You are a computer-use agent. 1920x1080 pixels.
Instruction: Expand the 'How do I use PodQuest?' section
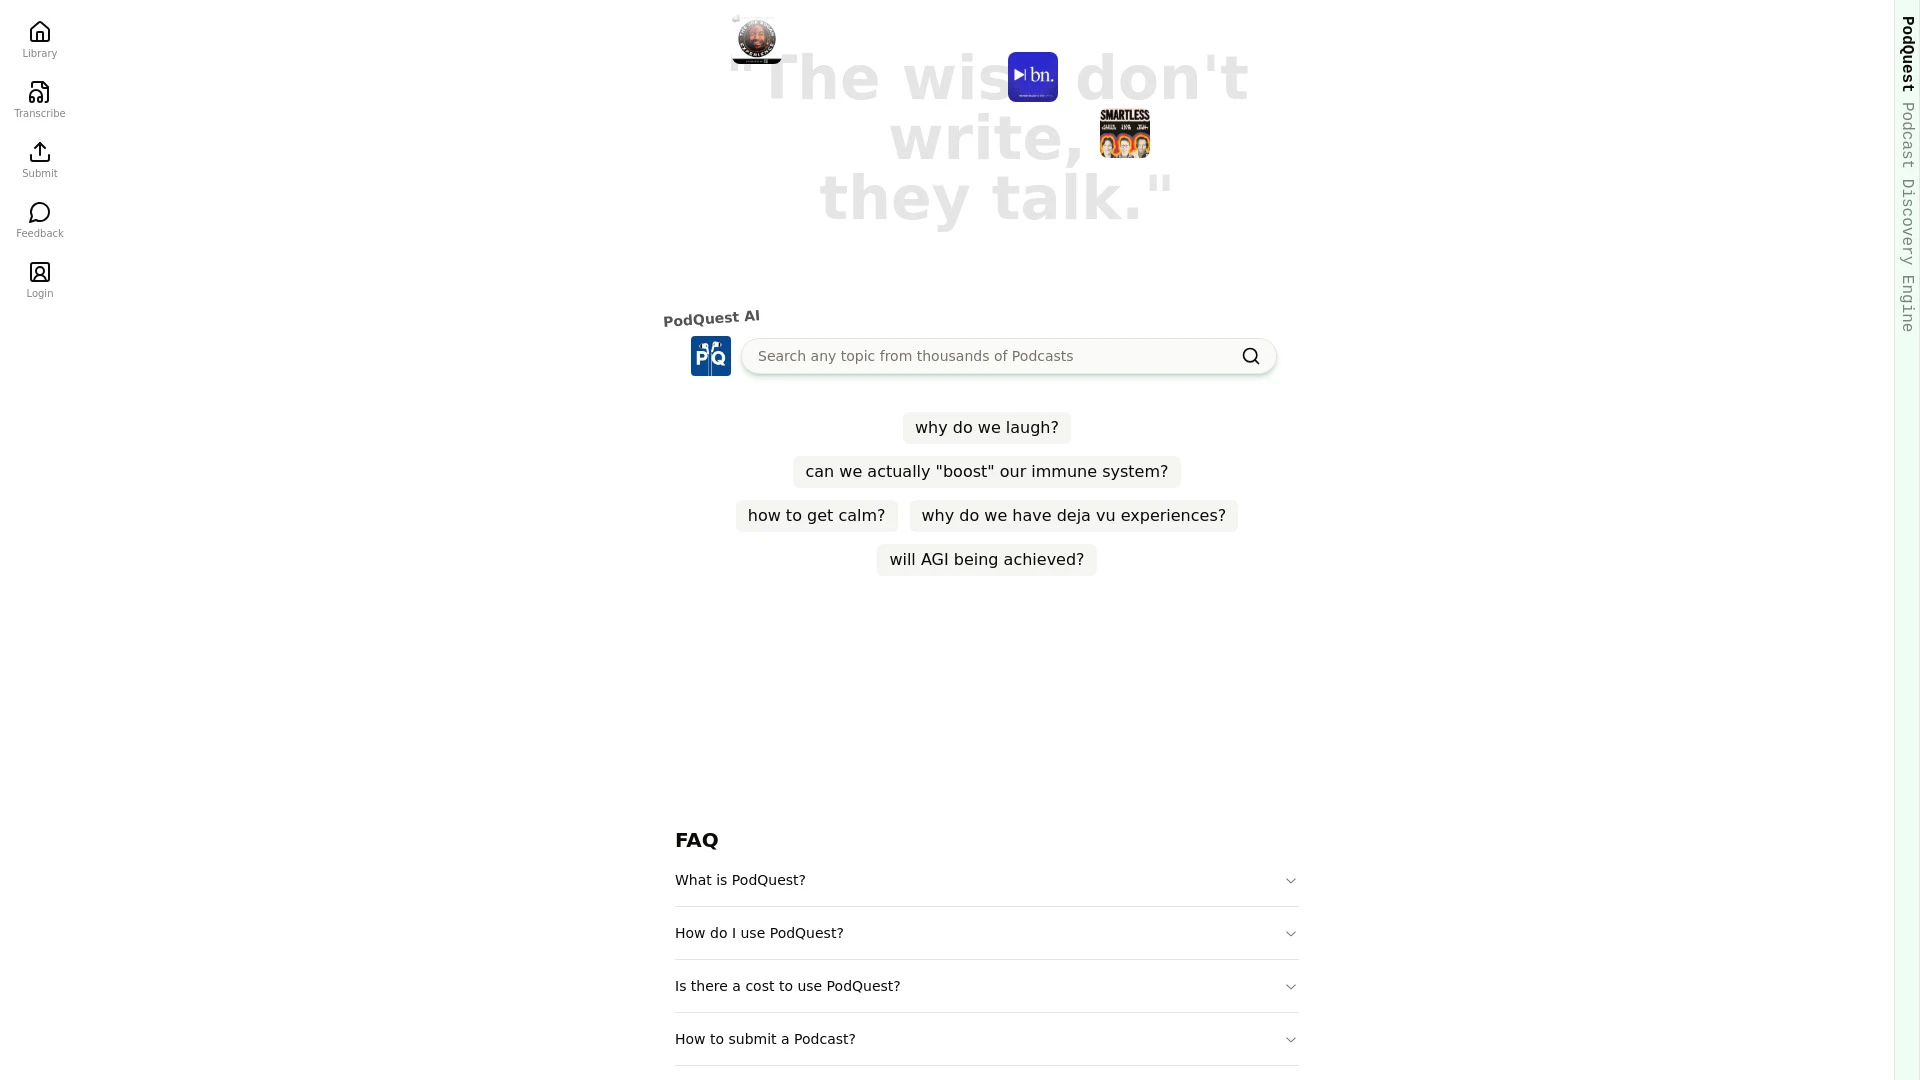click(x=986, y=932)
